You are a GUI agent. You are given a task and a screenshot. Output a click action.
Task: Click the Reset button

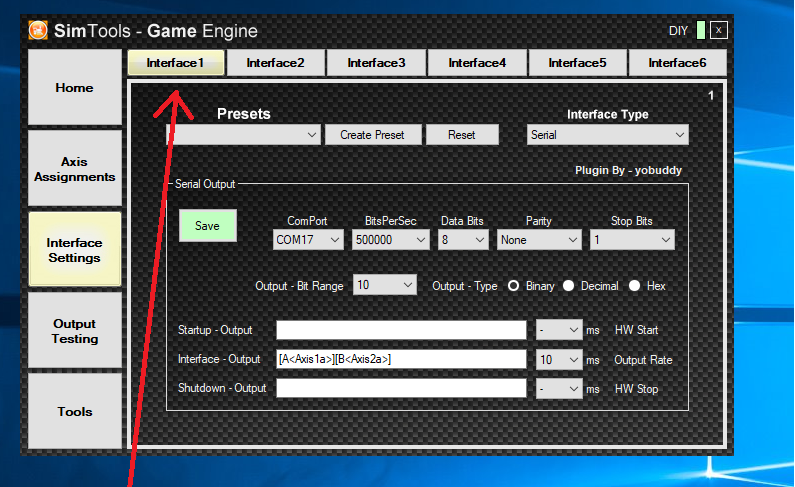coord(462,135)
